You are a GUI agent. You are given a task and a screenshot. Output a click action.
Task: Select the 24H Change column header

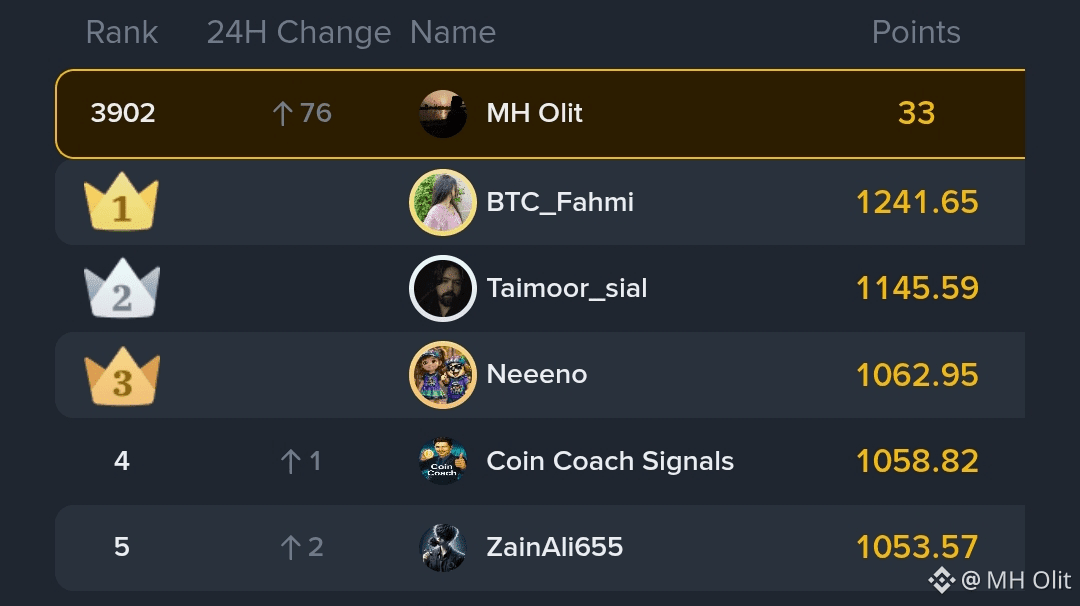[299, 32]
